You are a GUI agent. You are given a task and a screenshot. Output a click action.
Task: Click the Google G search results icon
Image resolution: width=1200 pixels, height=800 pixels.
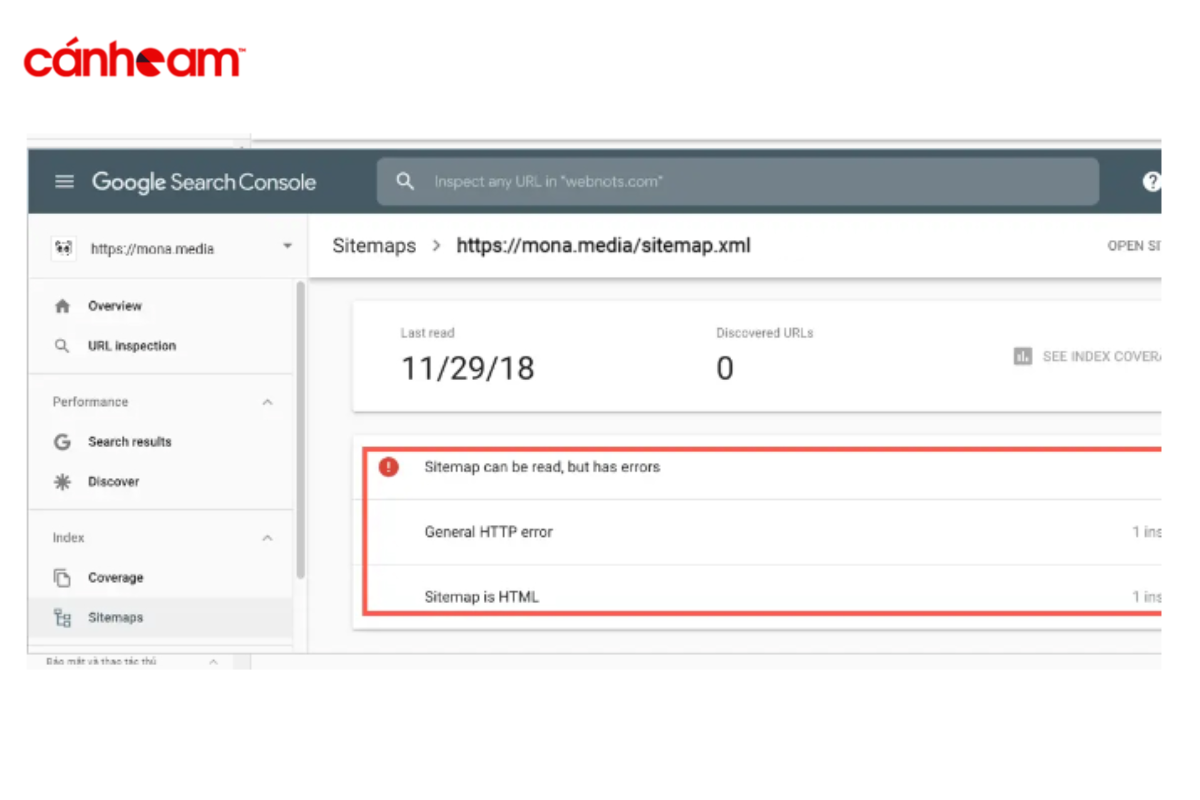62,442
